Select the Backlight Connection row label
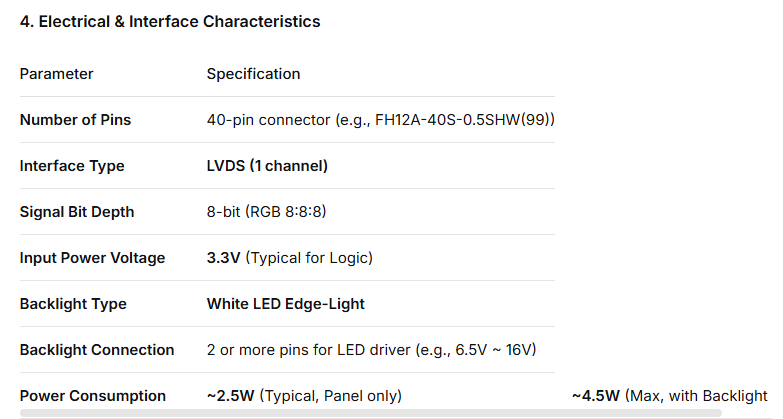Image resolution: width=783 pixels, height=419 pixels. (97, 350)
